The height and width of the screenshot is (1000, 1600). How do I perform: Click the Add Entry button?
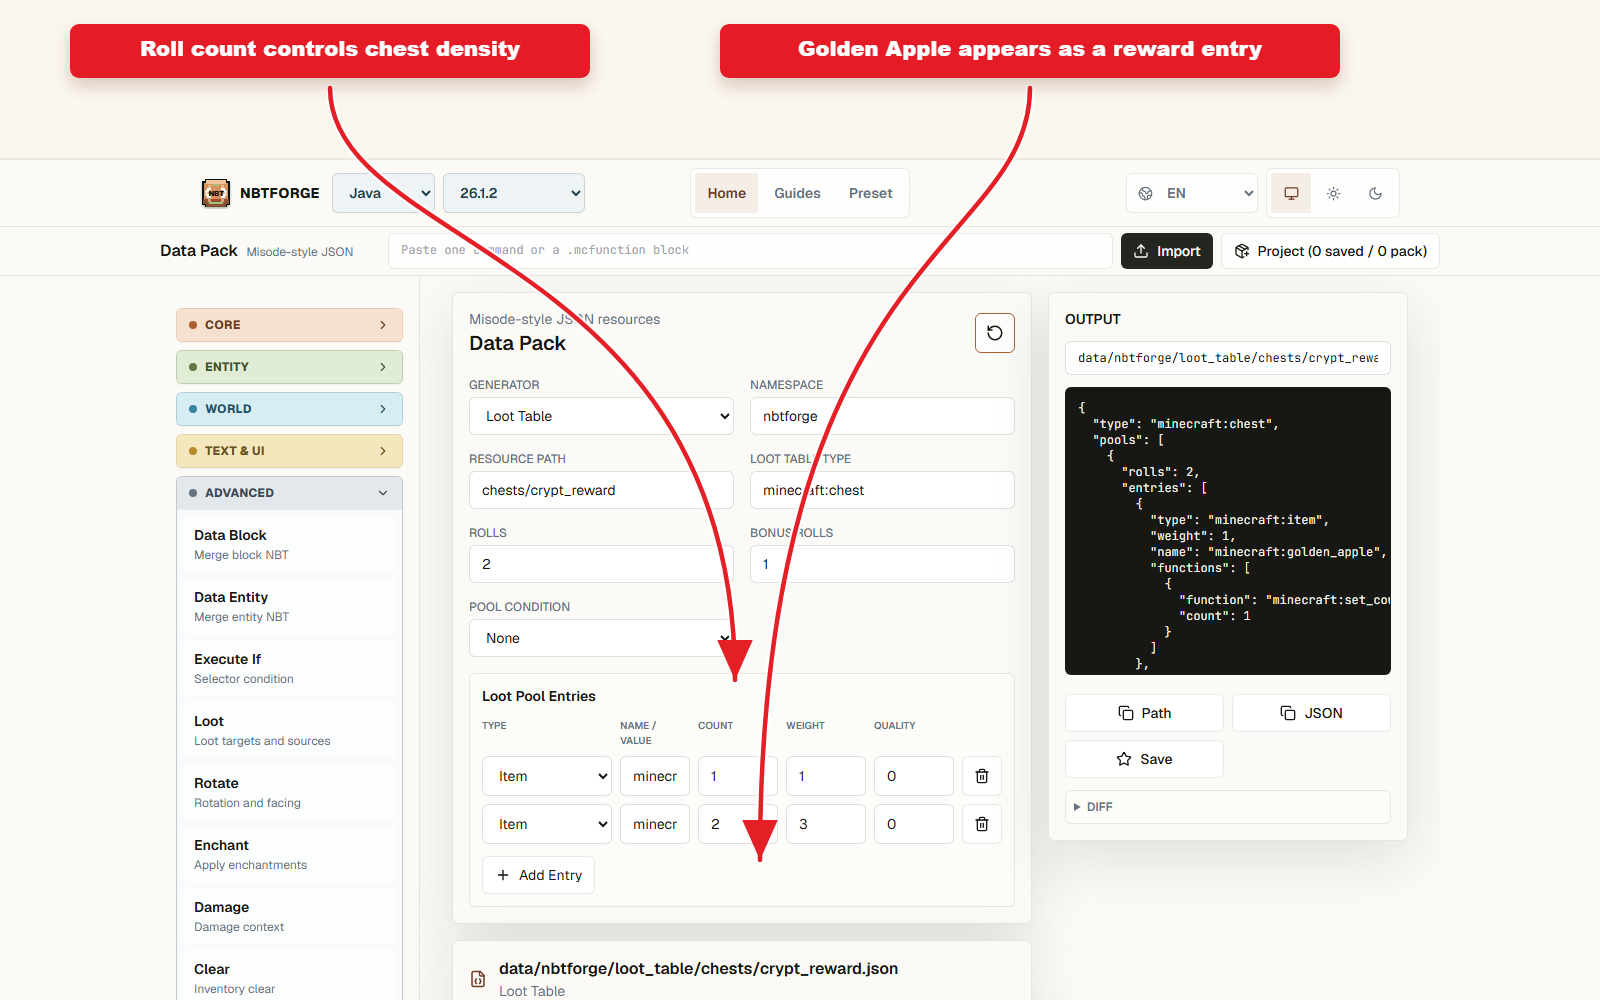click(538, 875)
